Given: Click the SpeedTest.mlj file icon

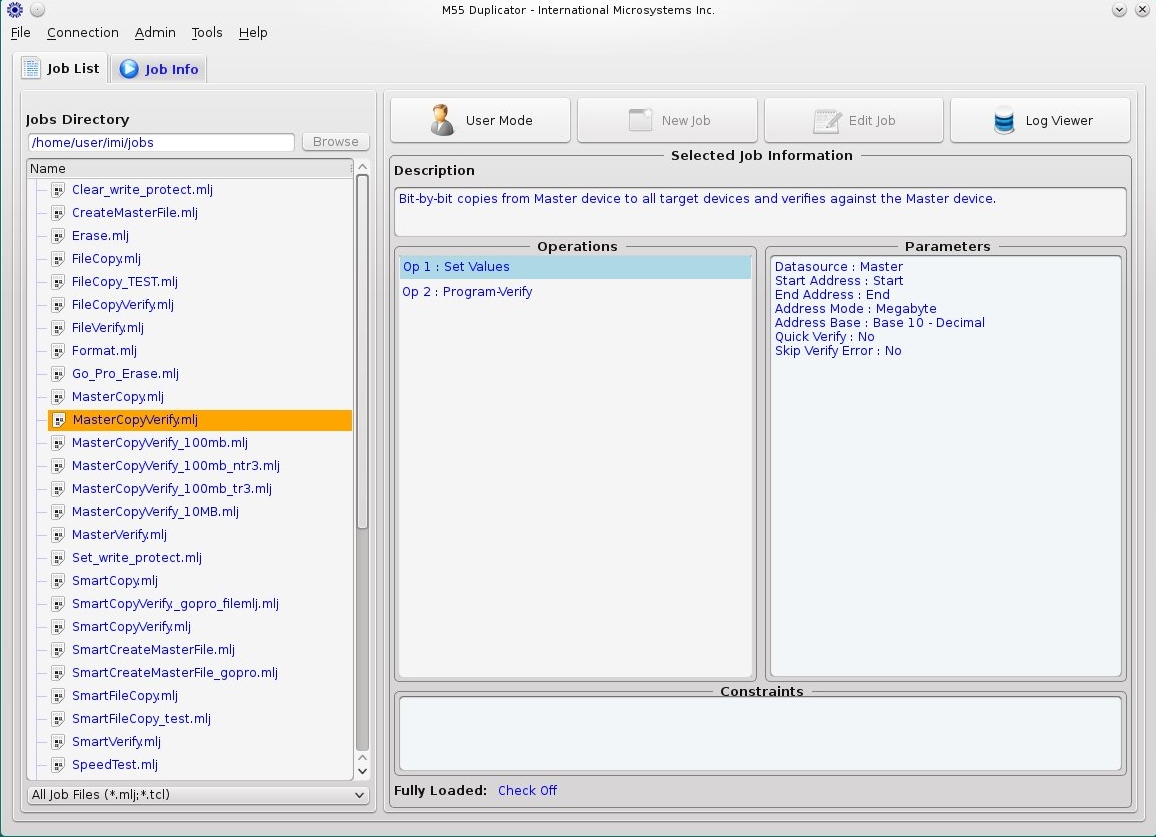Looking at the screenshot, I should (58, 765).
